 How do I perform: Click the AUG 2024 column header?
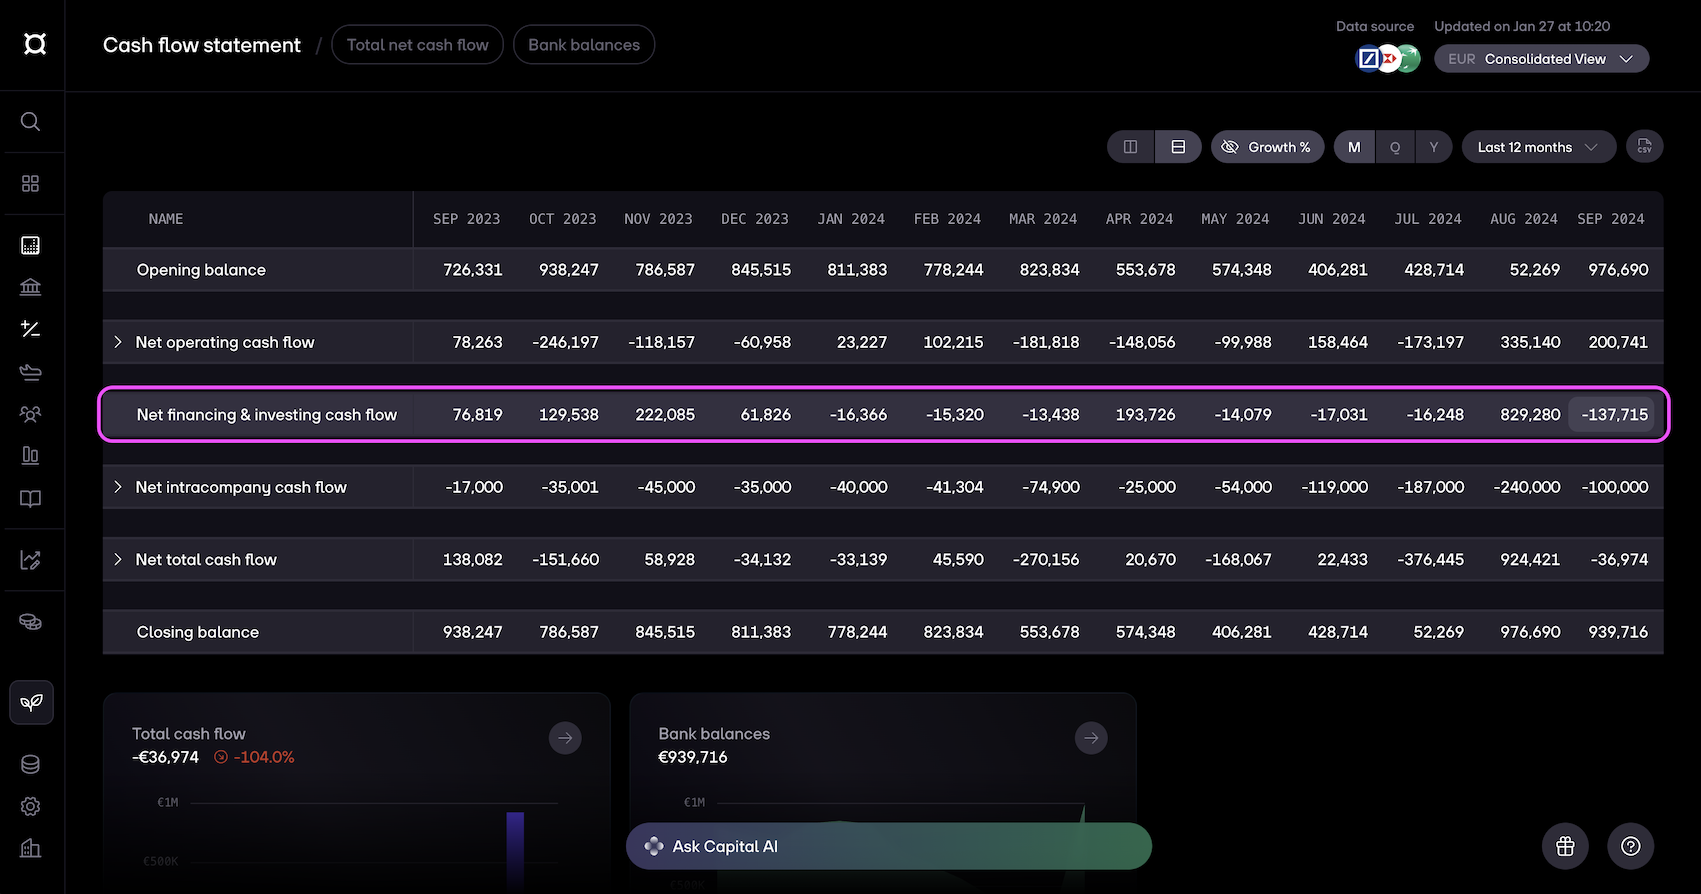(1524, 219)
